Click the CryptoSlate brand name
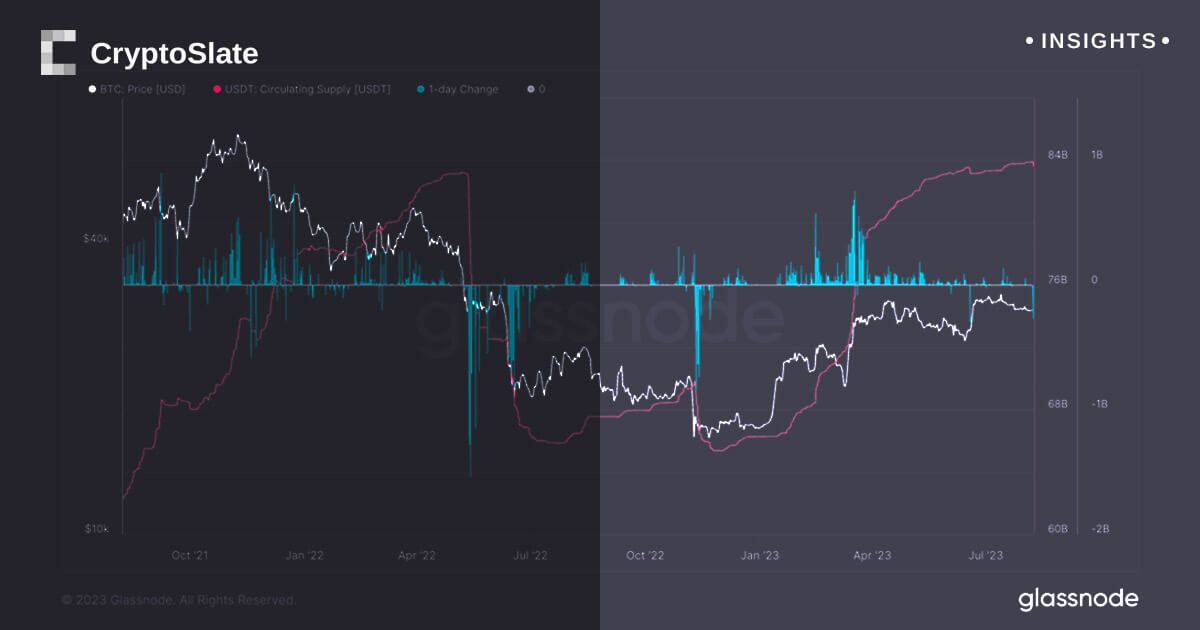1200x630 pixels. pyautogui.click(x=174, y=54)
